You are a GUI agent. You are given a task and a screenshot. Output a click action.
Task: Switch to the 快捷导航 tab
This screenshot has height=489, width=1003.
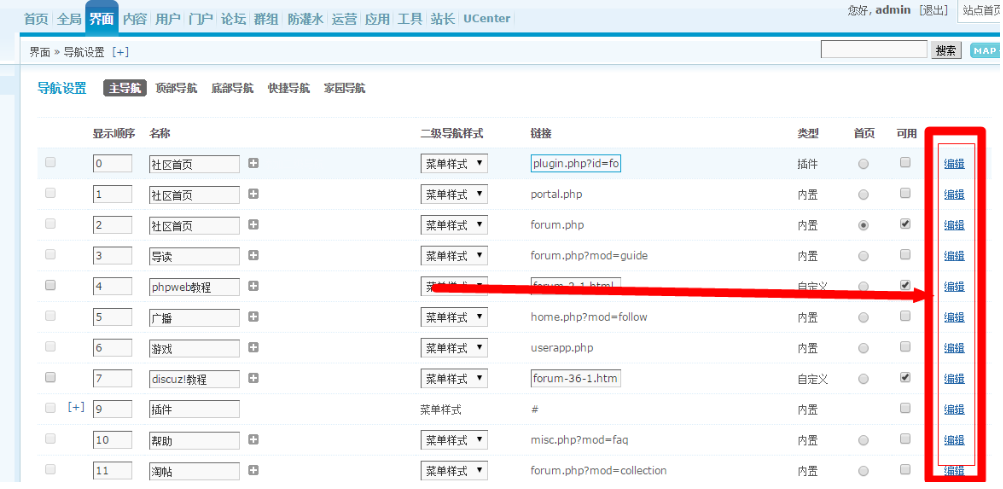pos(288,88)
